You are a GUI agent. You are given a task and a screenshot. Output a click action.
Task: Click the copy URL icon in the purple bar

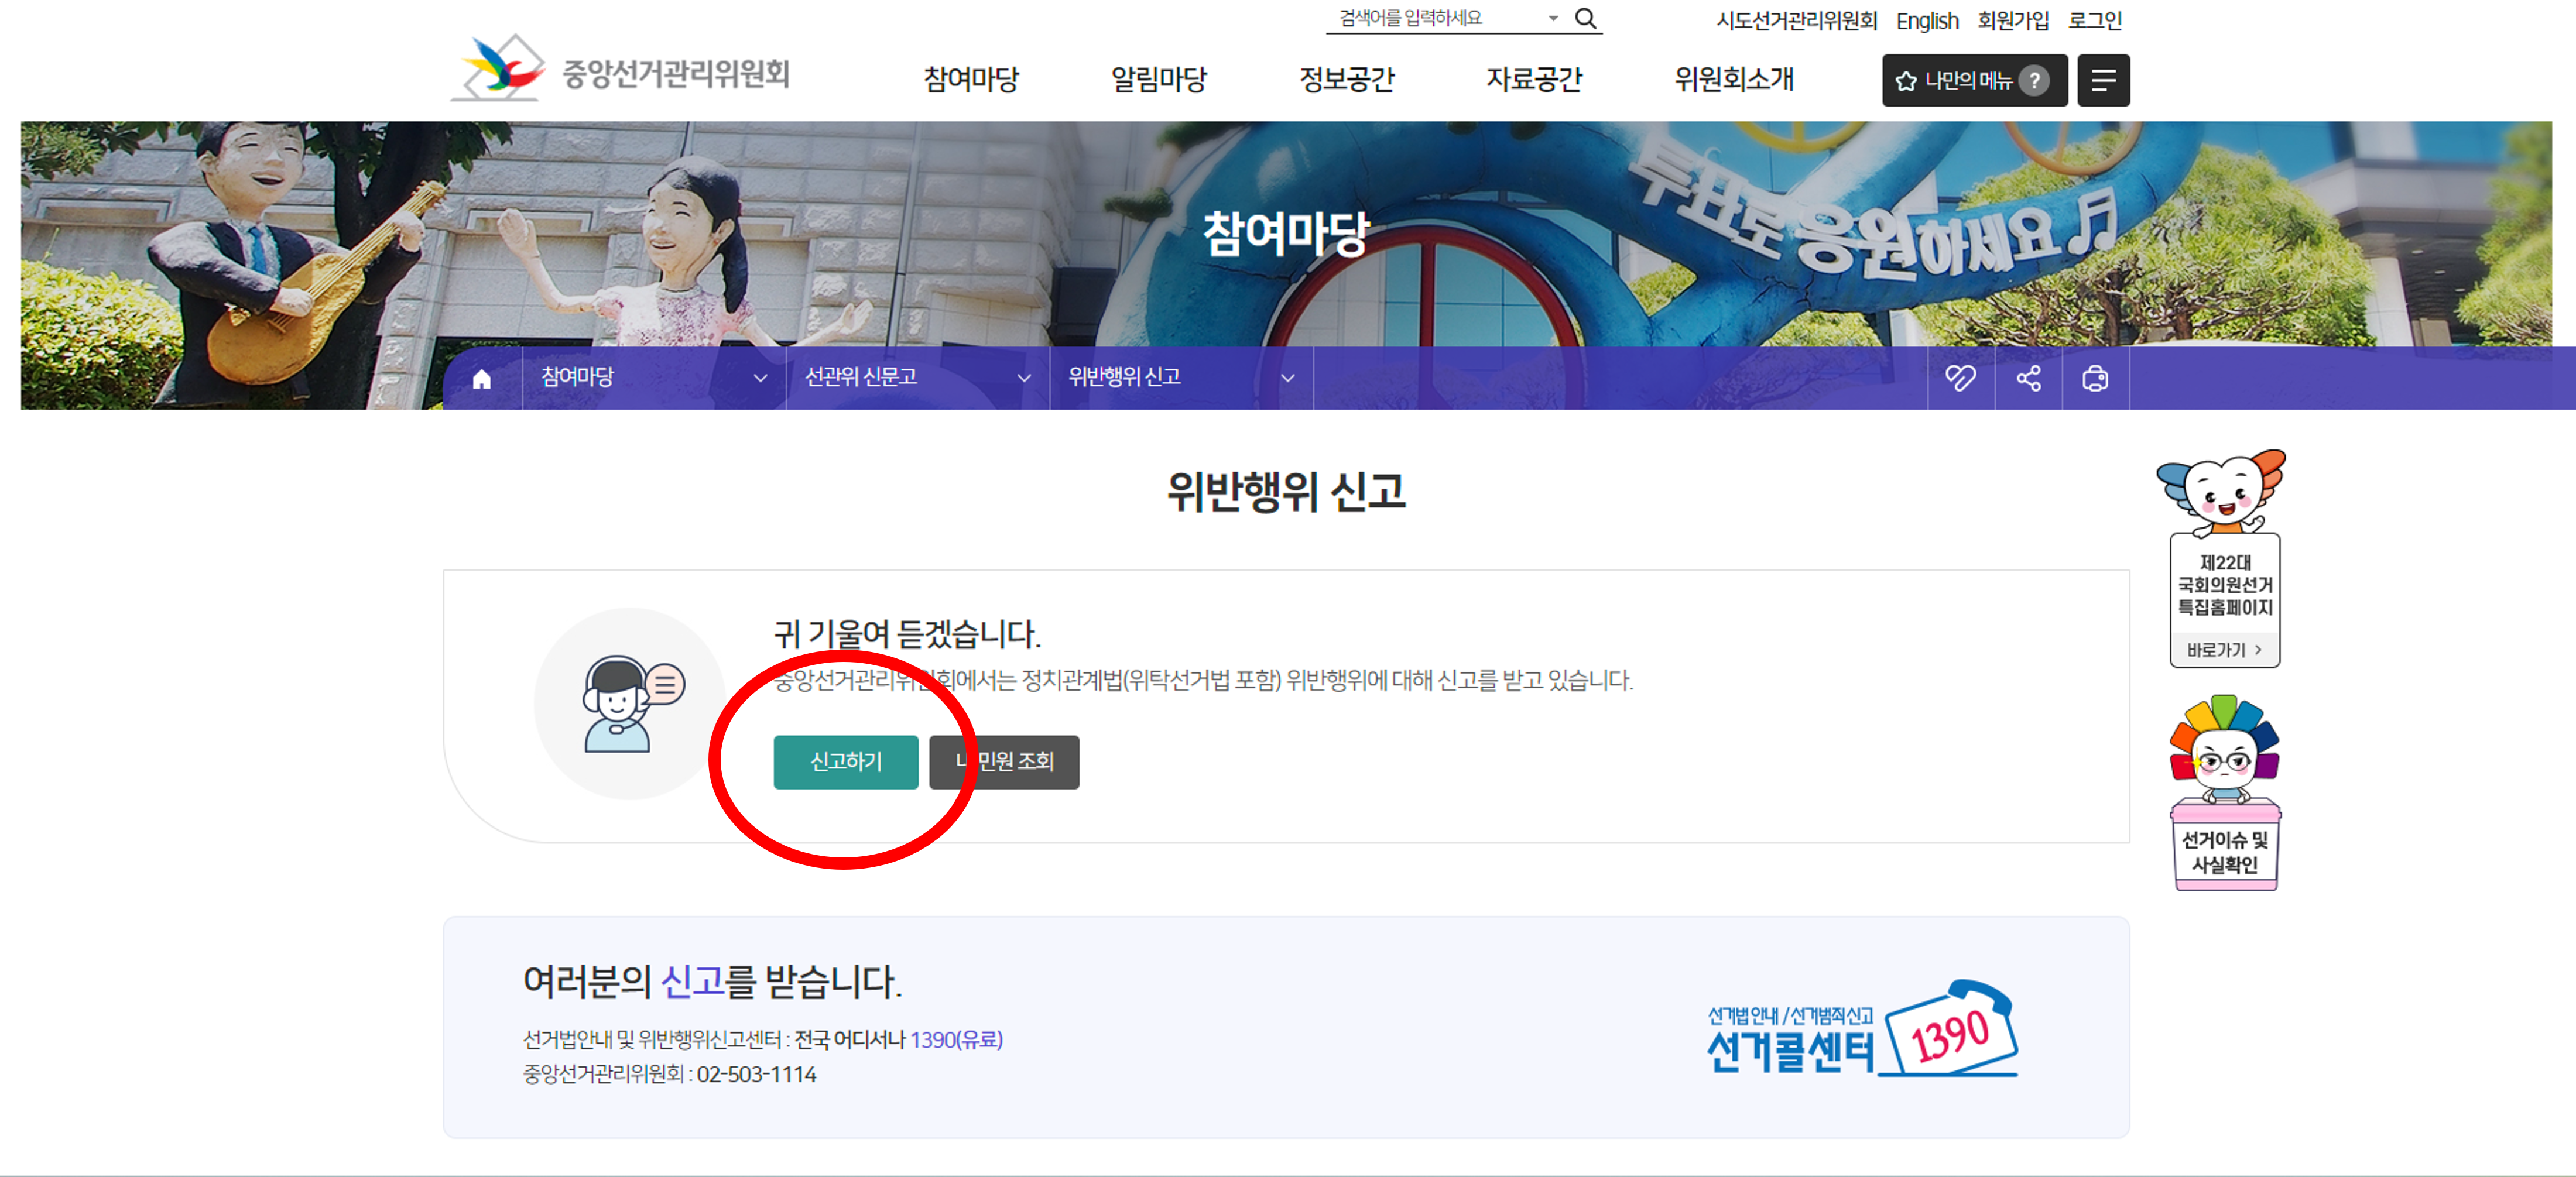[x=1962, y=378]
